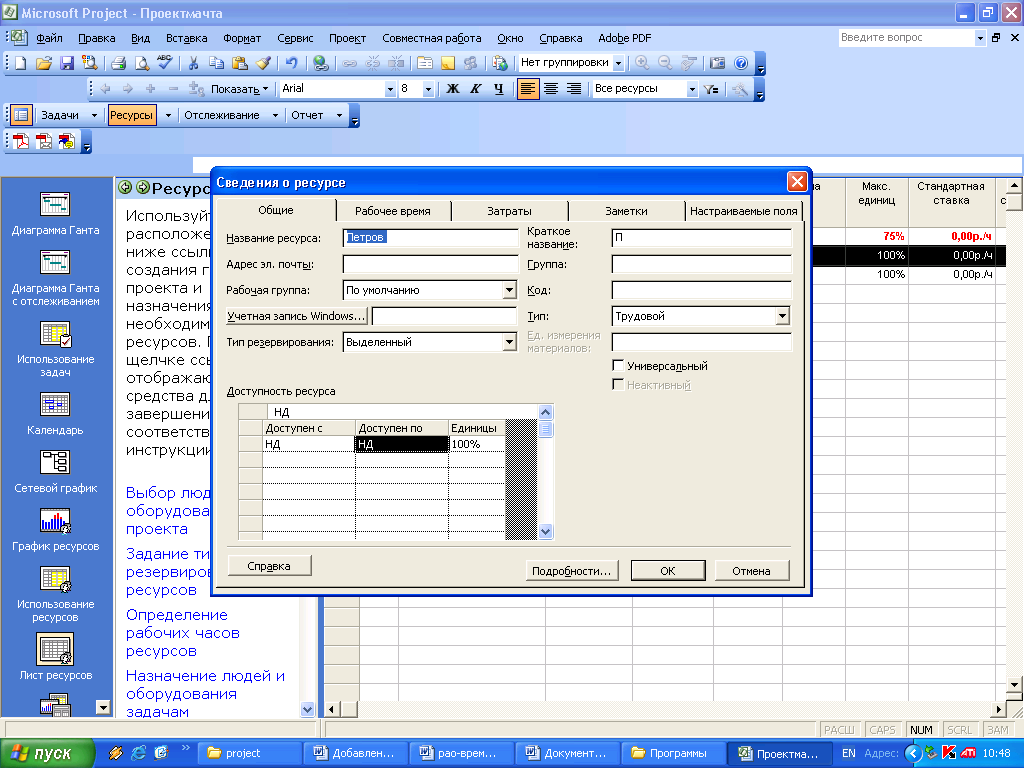Click Учетная запись Windows… button

pyautogui.click(x=296, y=316)
